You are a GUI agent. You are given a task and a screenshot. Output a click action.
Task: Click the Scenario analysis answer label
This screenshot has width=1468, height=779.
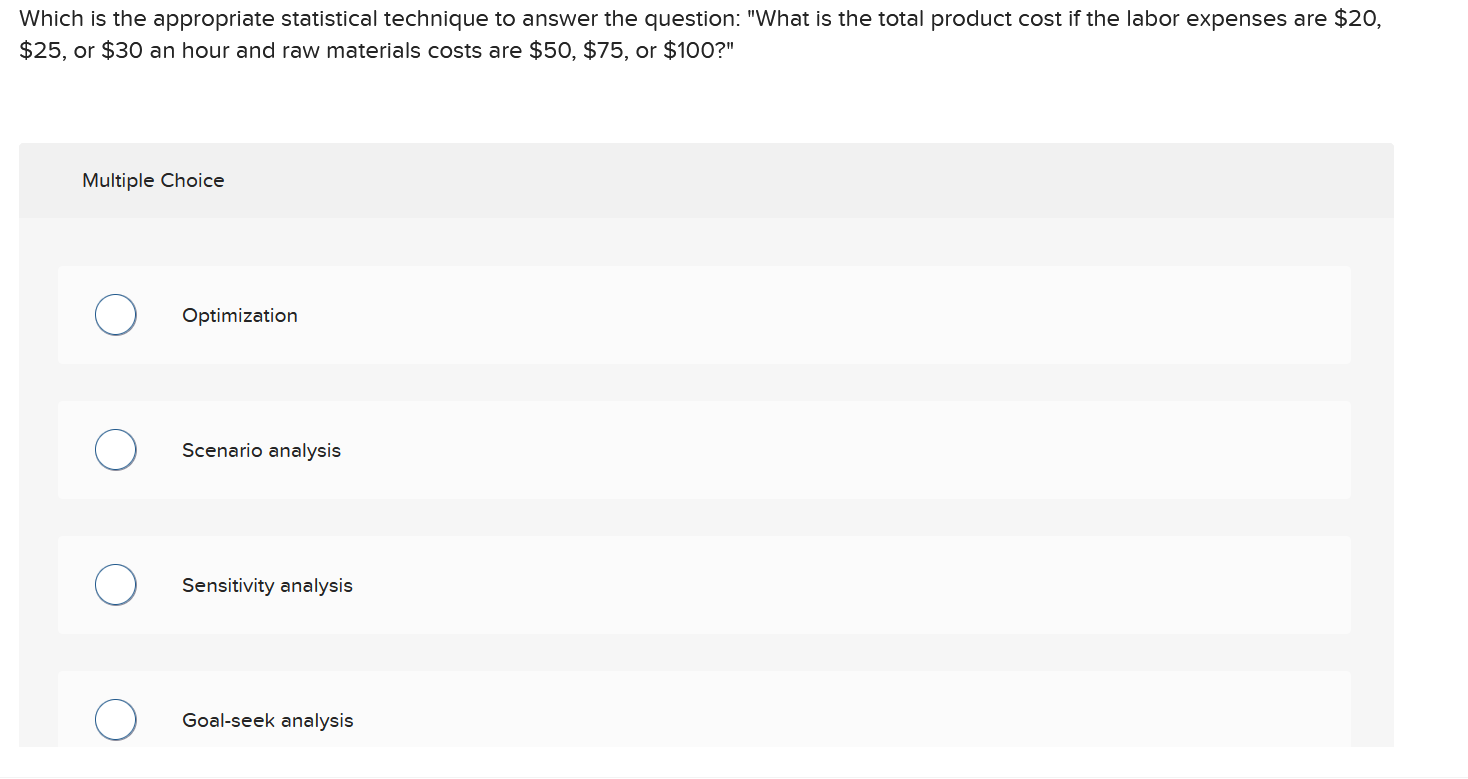(x=261, y=450)
